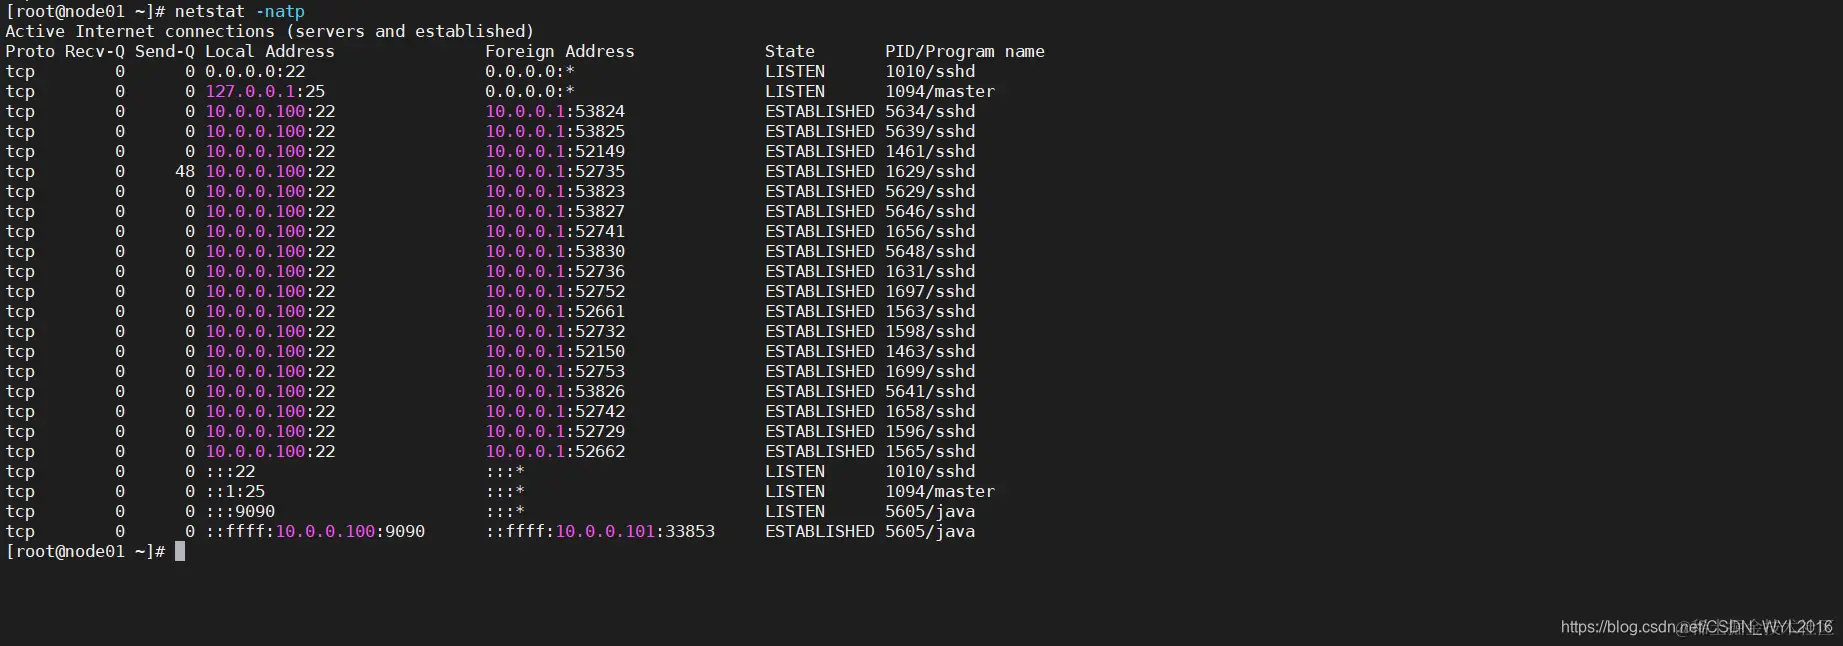Screen dimensions: 1843x646
Task: Click the 'State' column header
Action: tap(790, 51)
